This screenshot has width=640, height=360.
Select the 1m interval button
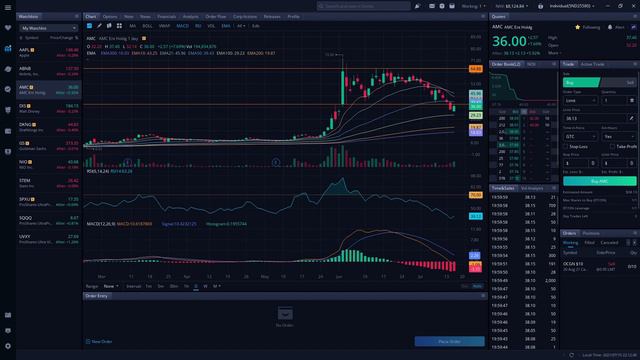[x=149, y=286]
